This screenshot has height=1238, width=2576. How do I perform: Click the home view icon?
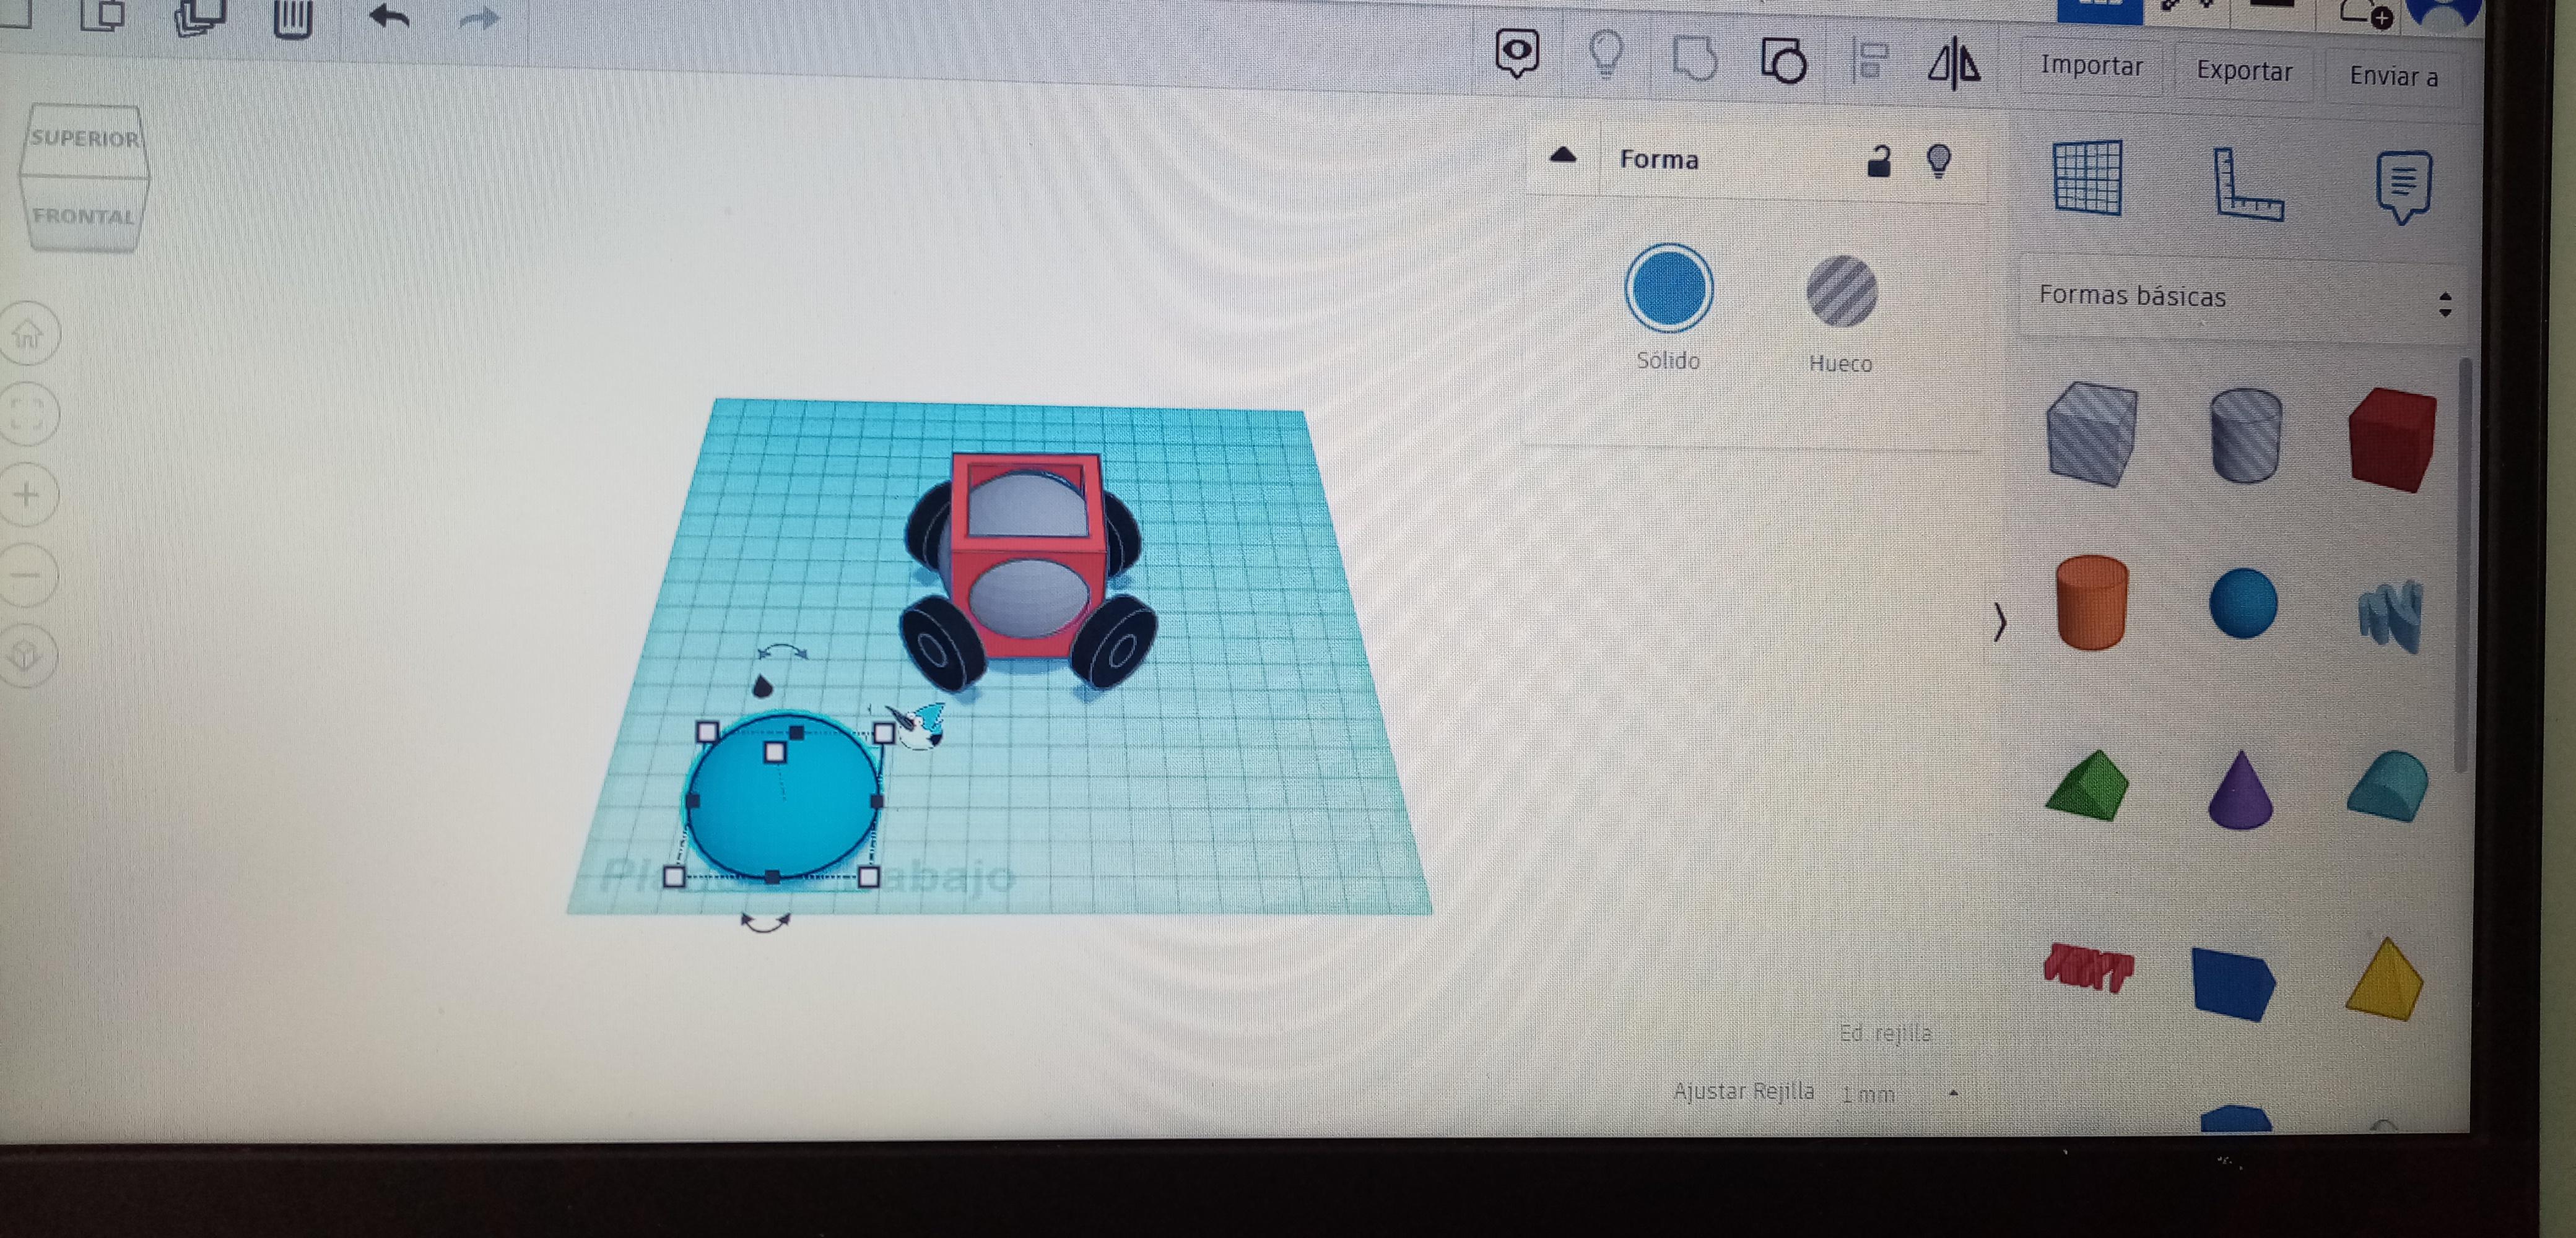coord(28,334)
